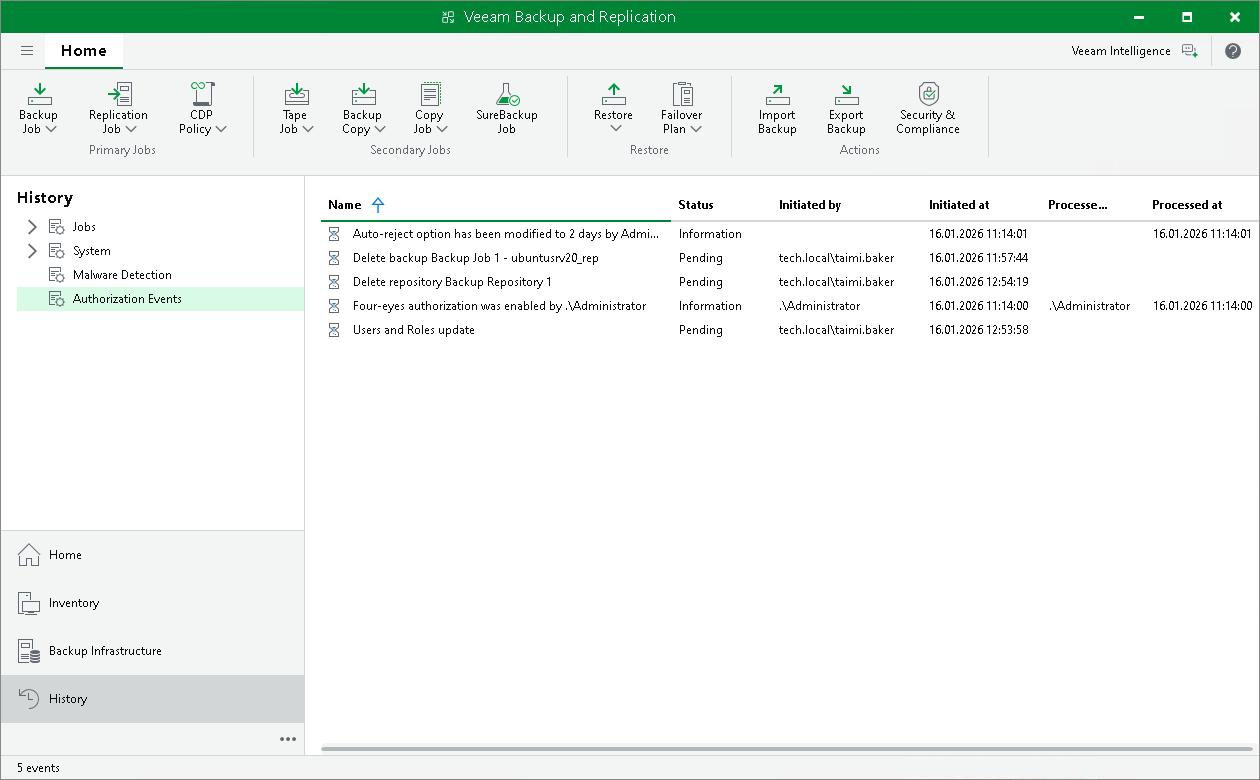Viewport: 1260px width, 780px height.
Task: Expand the System tree node
Action: [x=32, y=251]
